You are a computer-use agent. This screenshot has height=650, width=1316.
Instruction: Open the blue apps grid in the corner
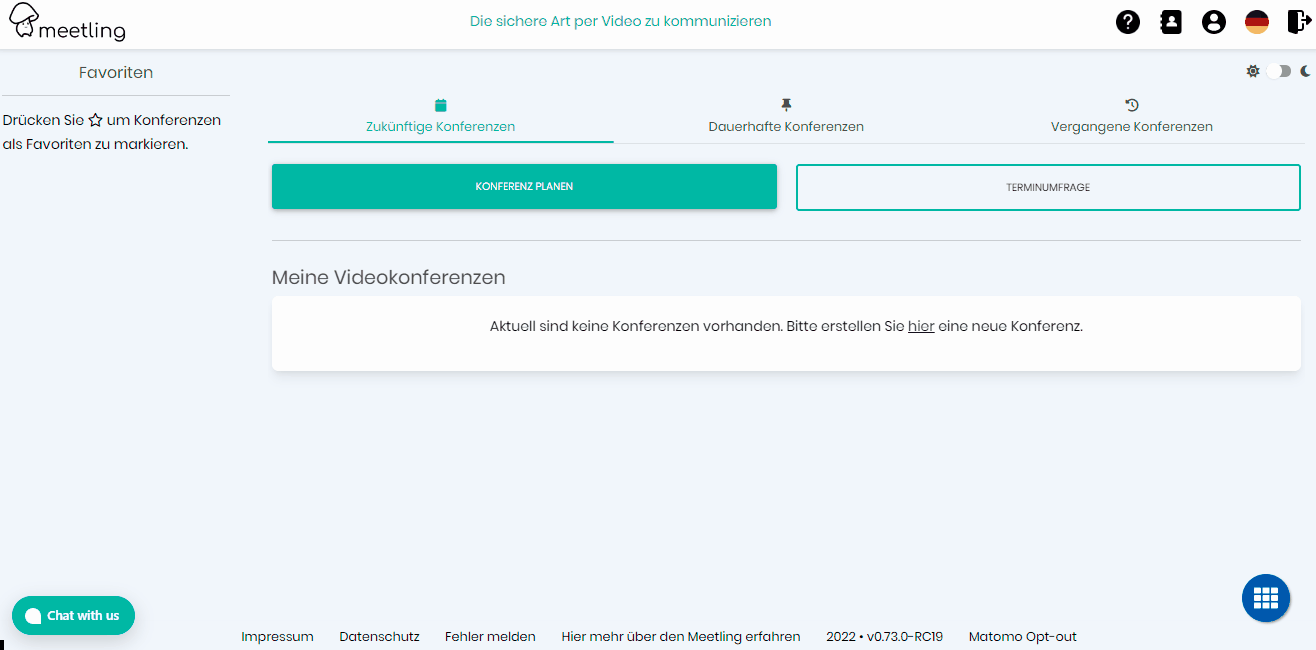tap(1265, 597)
